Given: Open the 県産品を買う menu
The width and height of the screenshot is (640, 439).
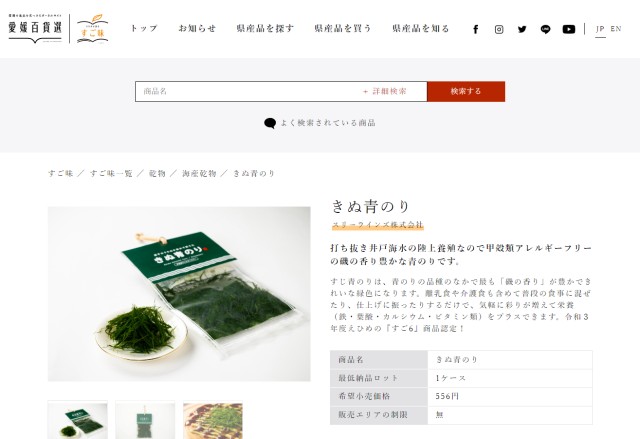Looking at the screenshot, I should 343,29.
